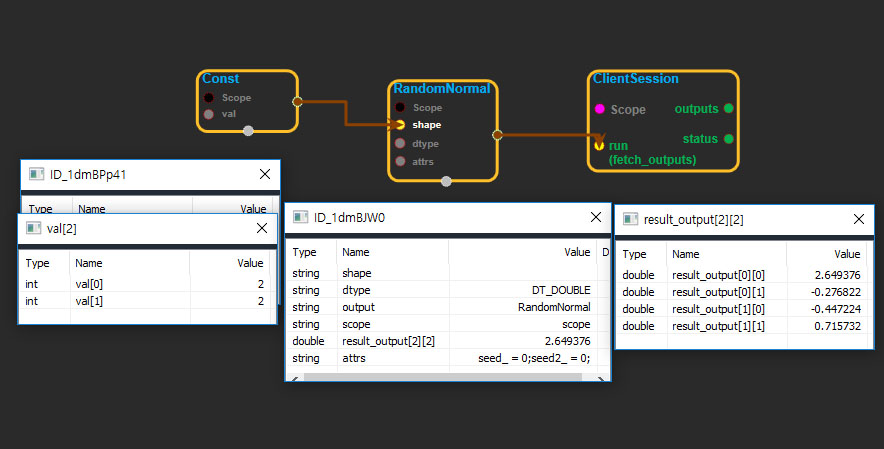Click the Value column header in ID_1dmBJW0
The image size is (884, 449).
tap(576, 253)
